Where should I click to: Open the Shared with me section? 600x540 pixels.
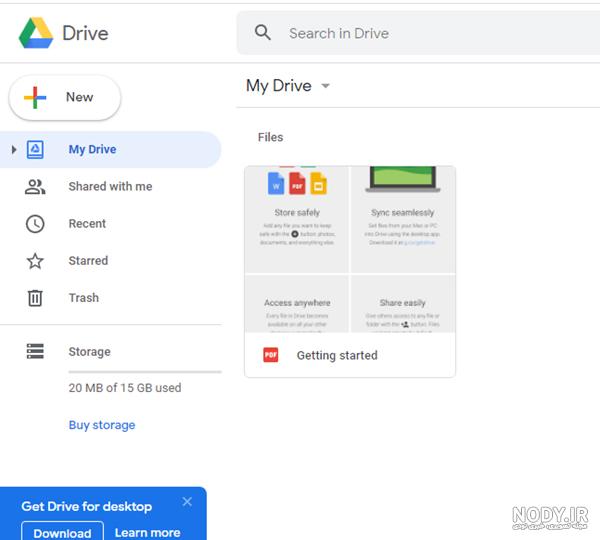110,187
